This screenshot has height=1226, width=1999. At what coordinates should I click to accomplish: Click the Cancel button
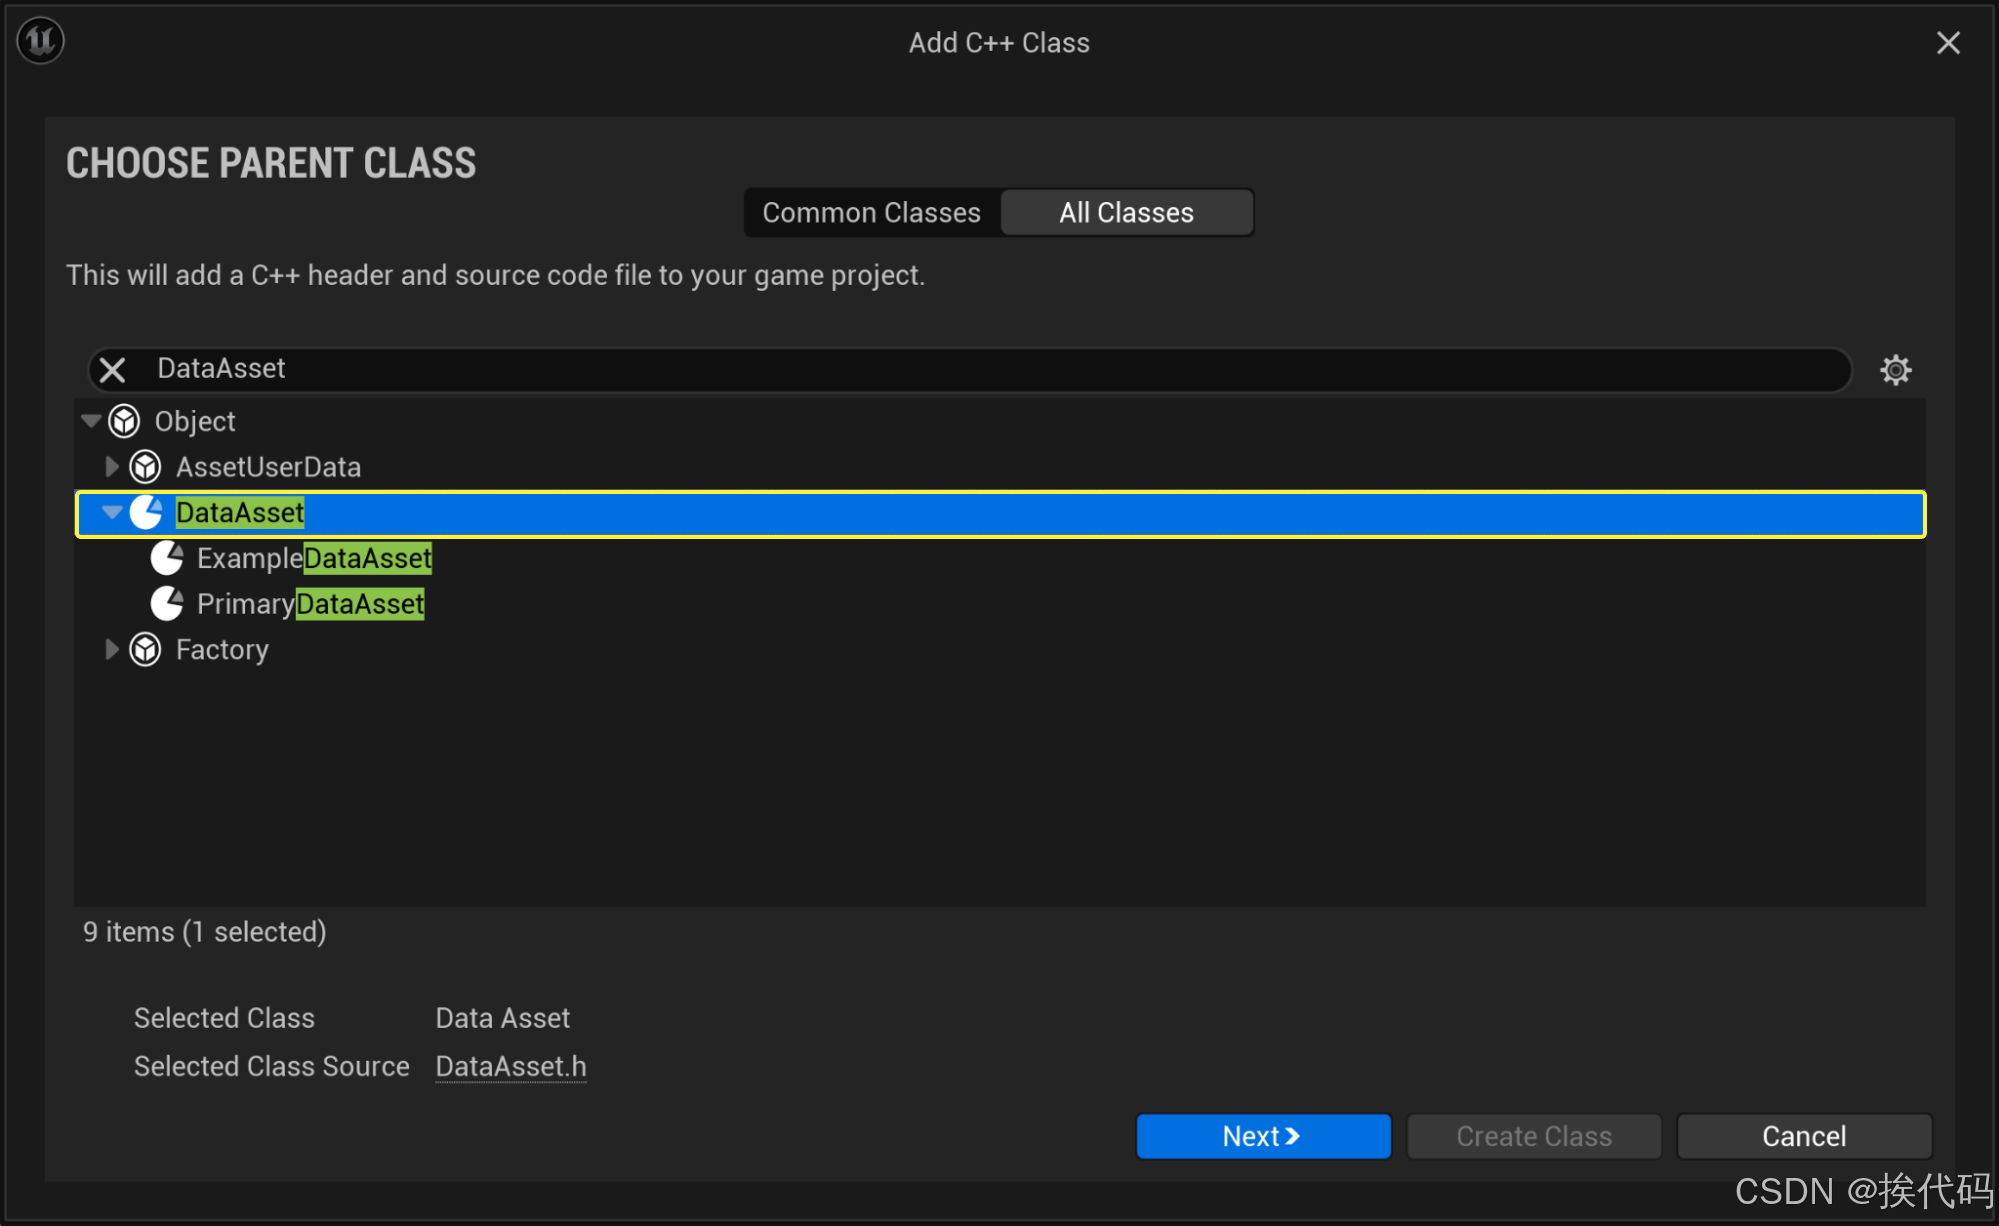[1803, 1136]
